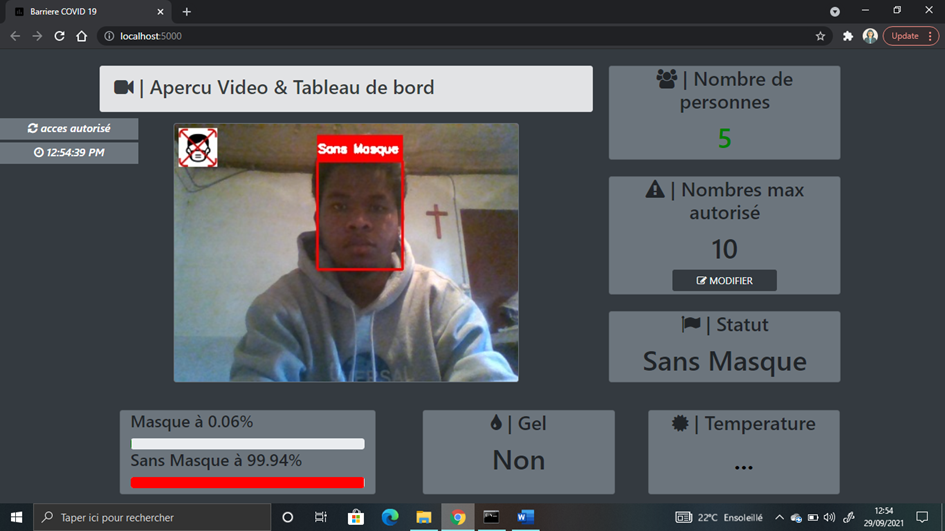The width and height of the screenshot is (945, 531).
Task: Click the Masque progress bar
Action: tap(248, 444)
